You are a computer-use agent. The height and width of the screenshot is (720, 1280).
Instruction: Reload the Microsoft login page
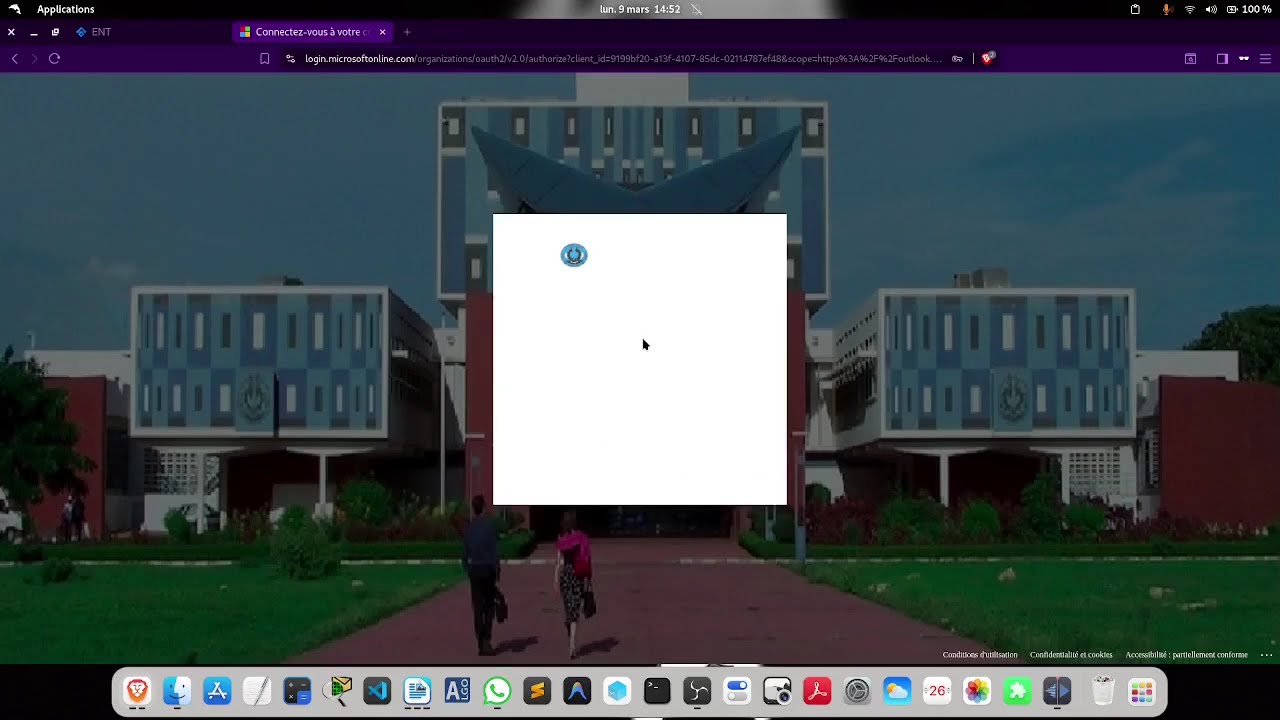pos(54,58)
